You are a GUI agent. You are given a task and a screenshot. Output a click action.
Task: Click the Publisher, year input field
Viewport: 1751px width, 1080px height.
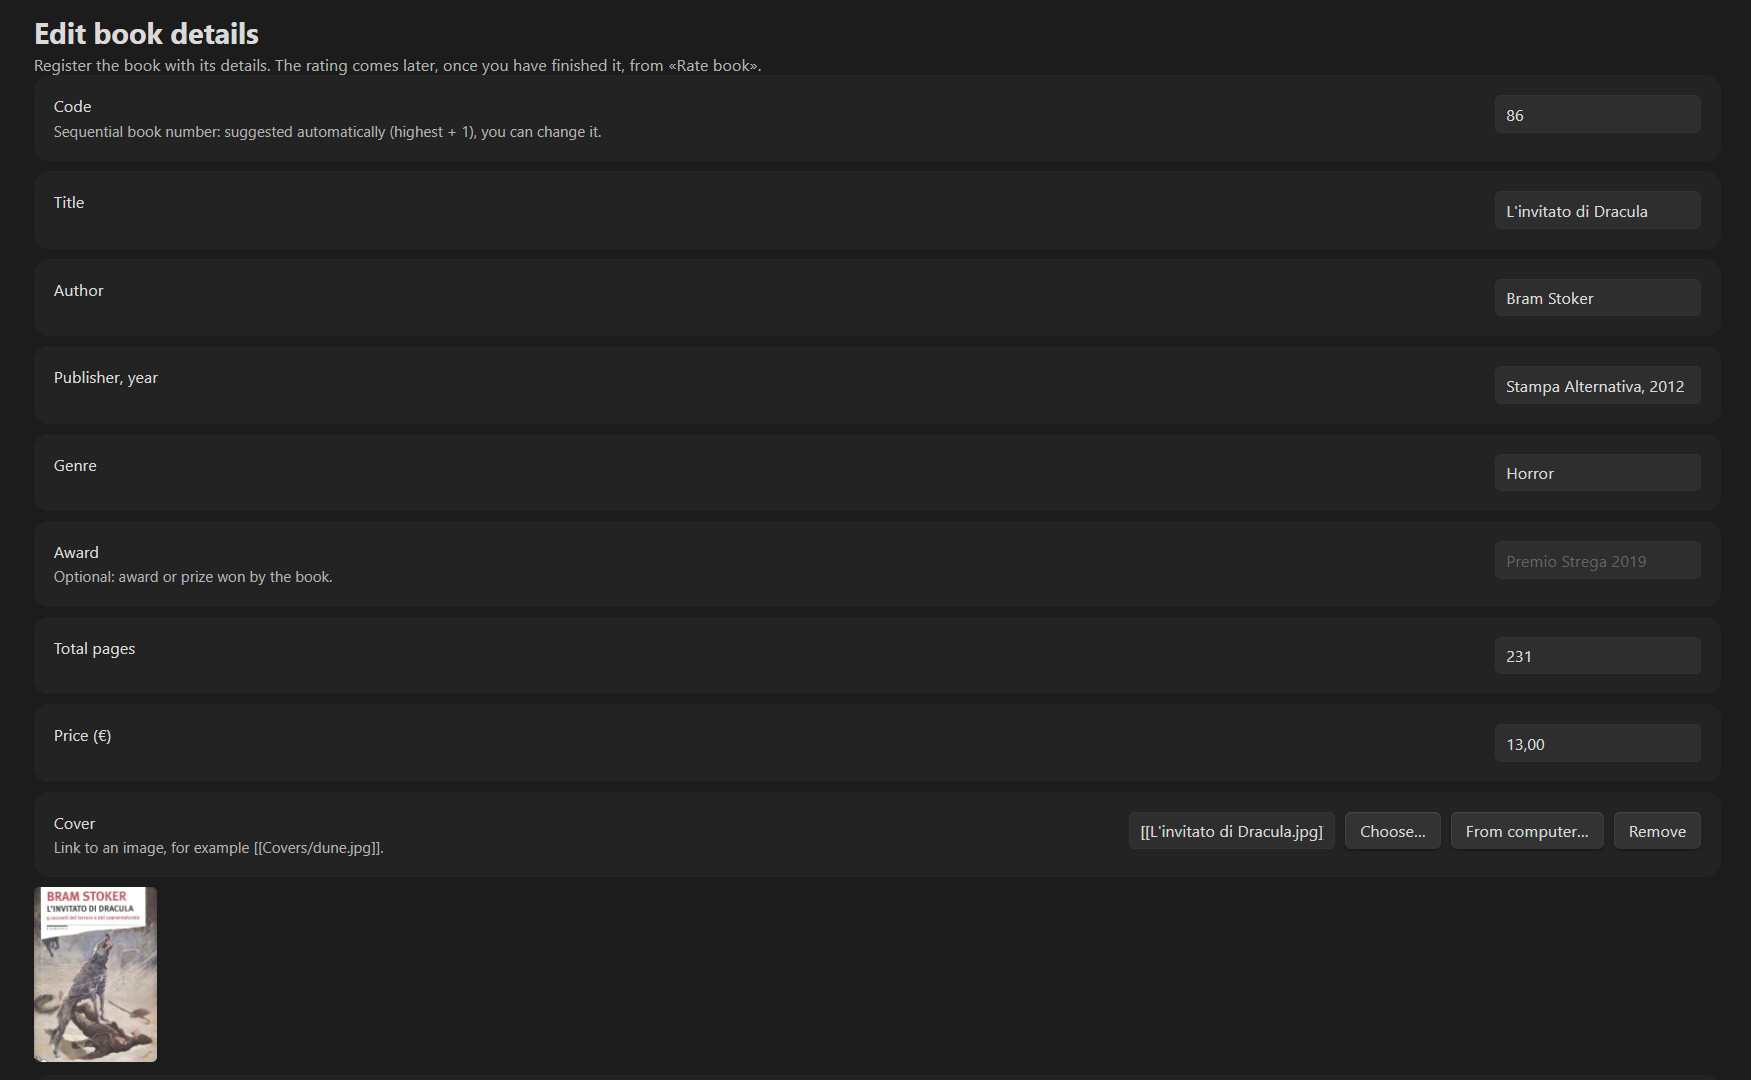(x=1597, y=386)
